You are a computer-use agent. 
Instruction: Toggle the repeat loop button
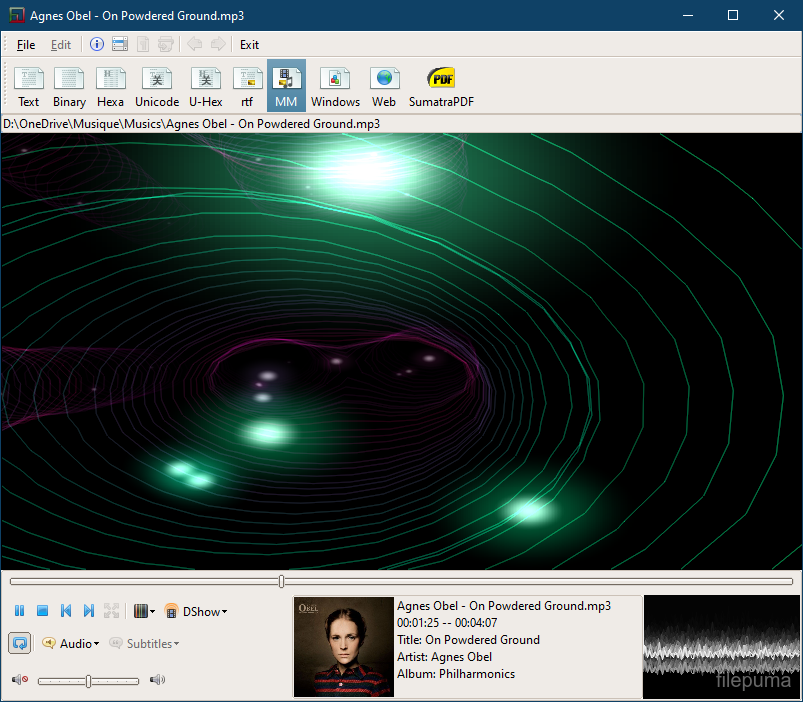(19, 643)
